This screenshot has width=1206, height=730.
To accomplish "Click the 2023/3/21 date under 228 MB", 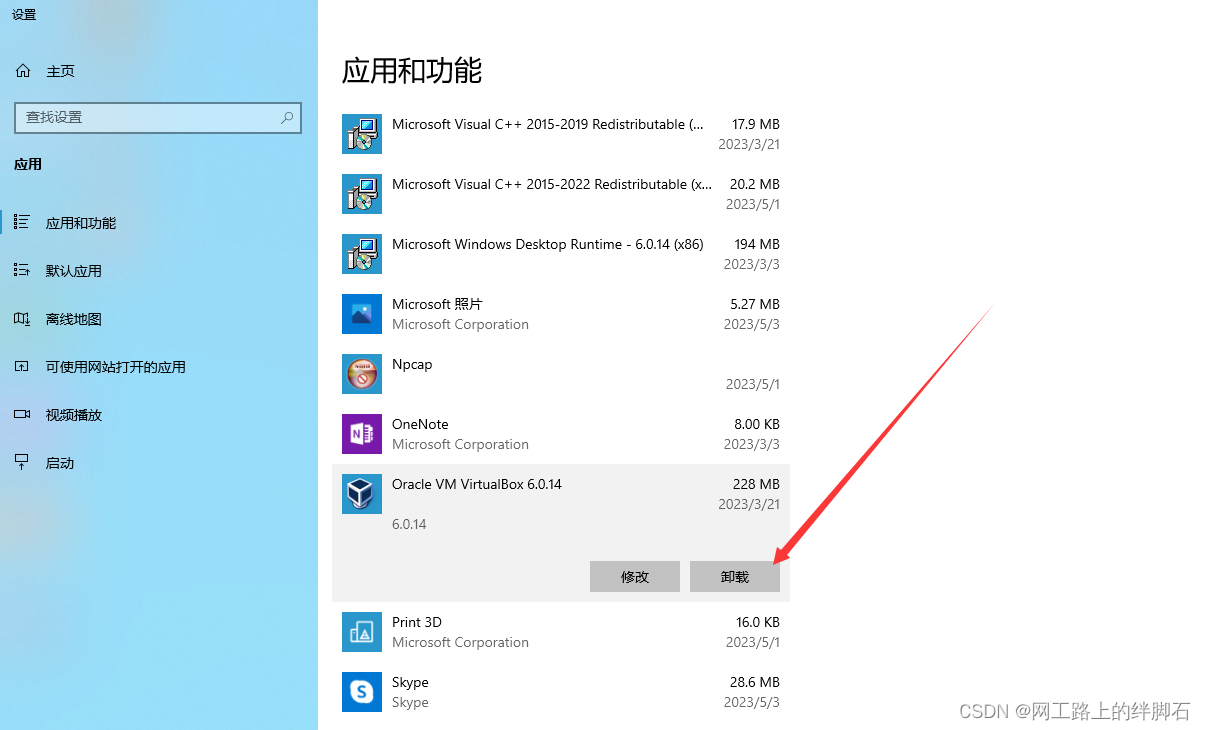I will (x=749, y=504).
